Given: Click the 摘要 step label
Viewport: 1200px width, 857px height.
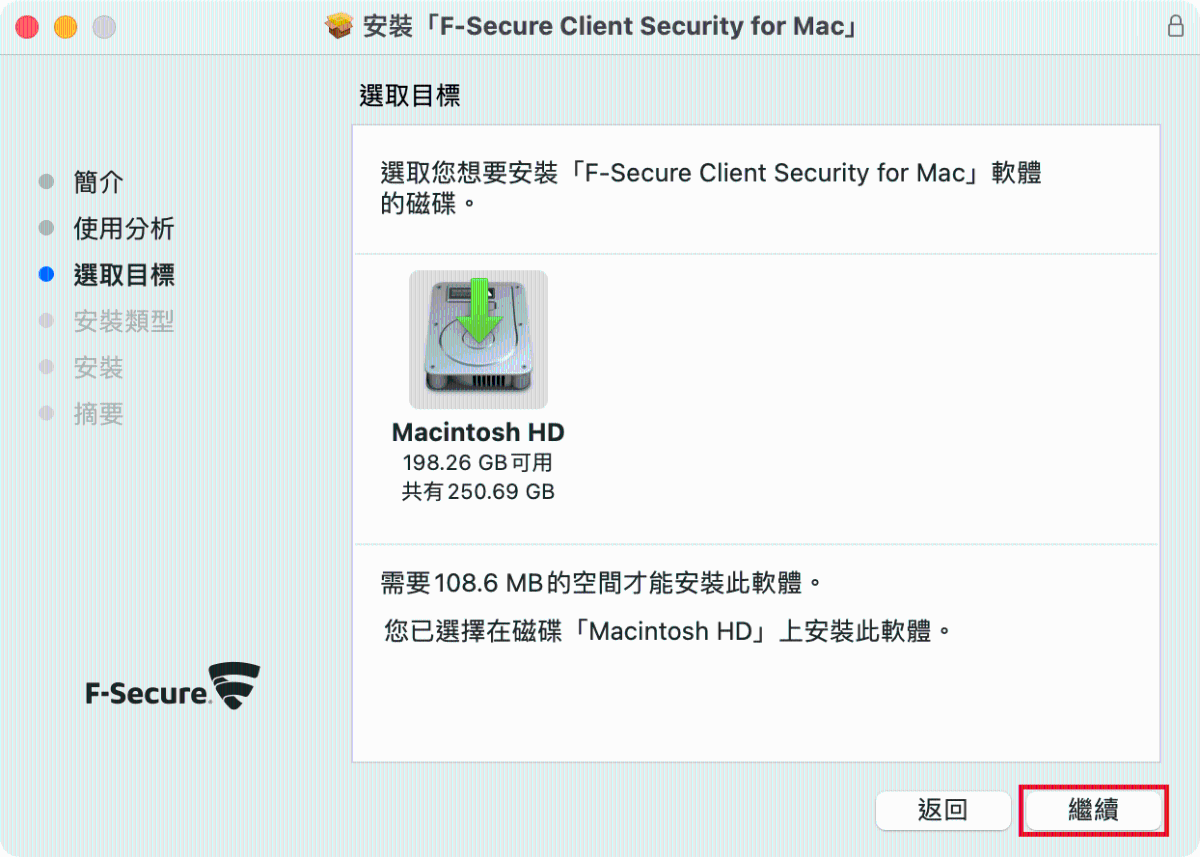Looking at the screenshot, I should pos(99,413).
